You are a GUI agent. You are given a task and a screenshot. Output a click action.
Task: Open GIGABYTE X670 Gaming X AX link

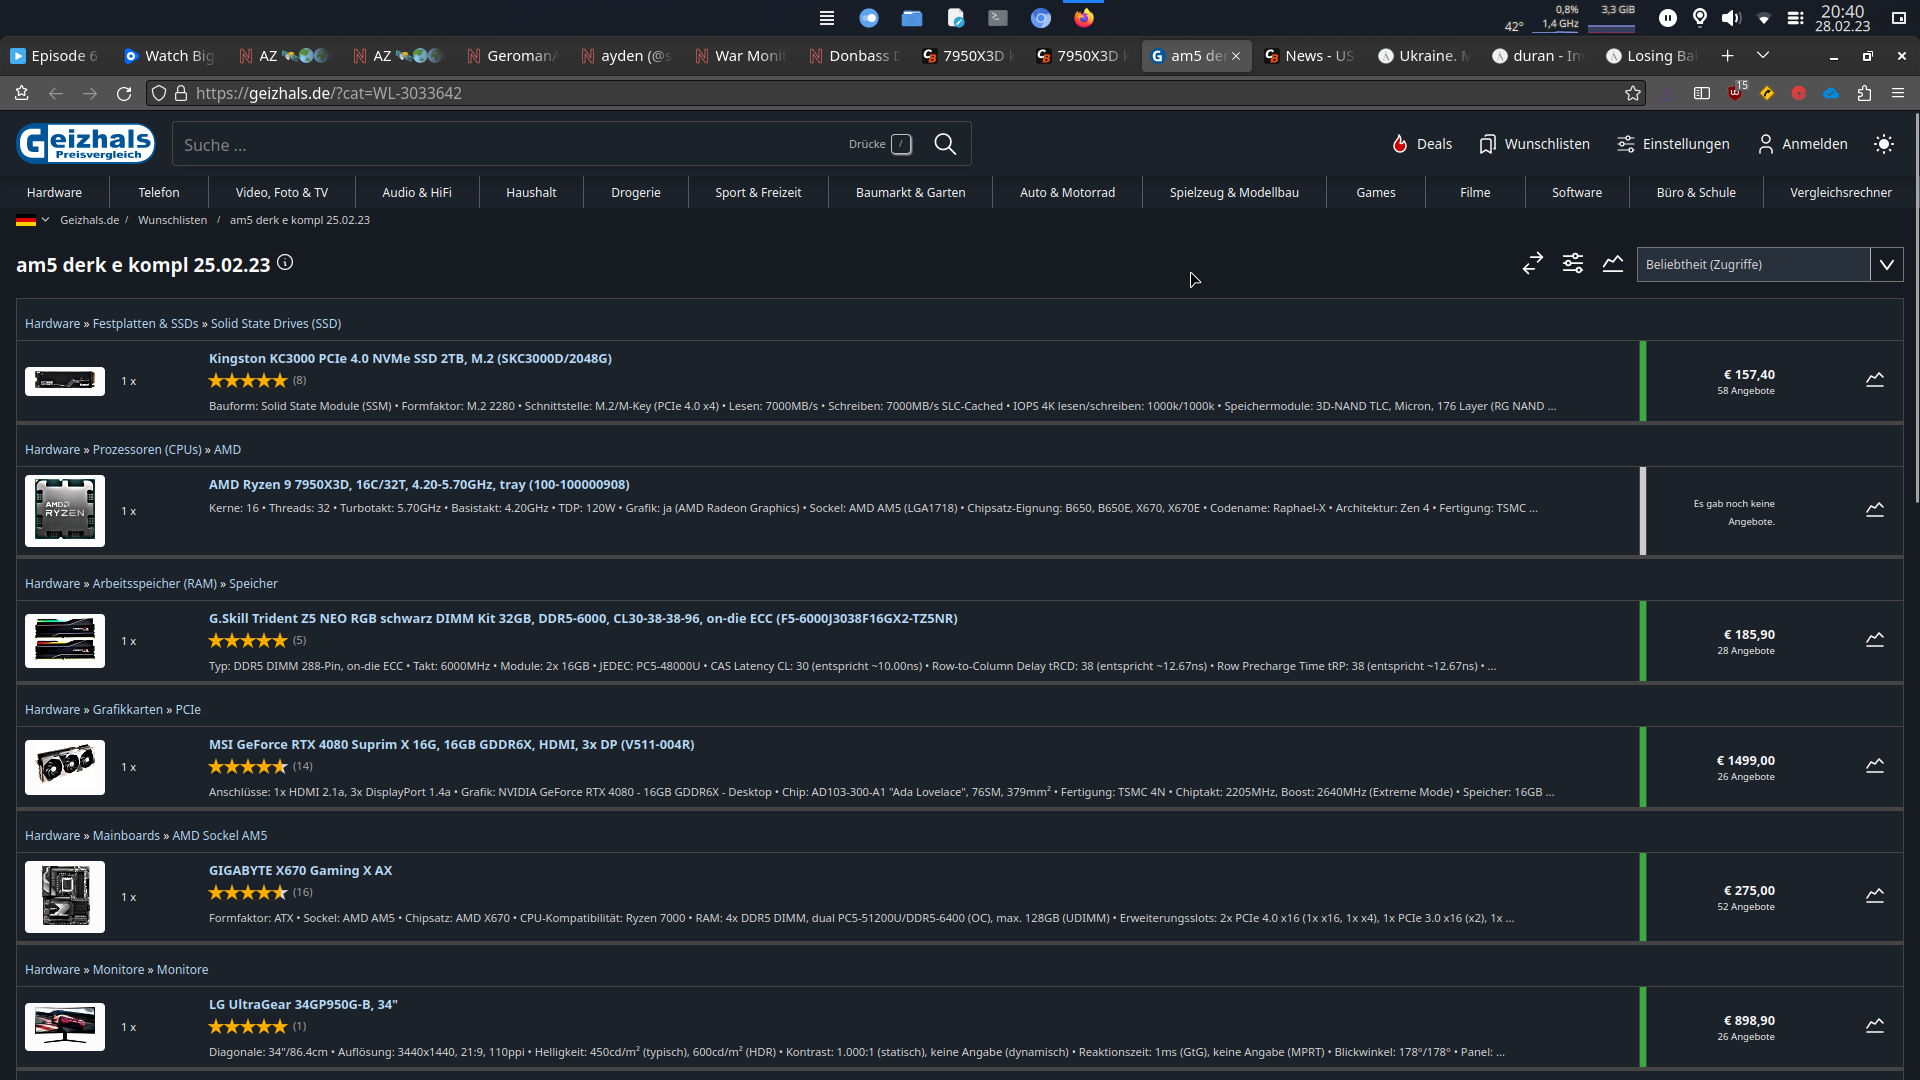(300, 870)
